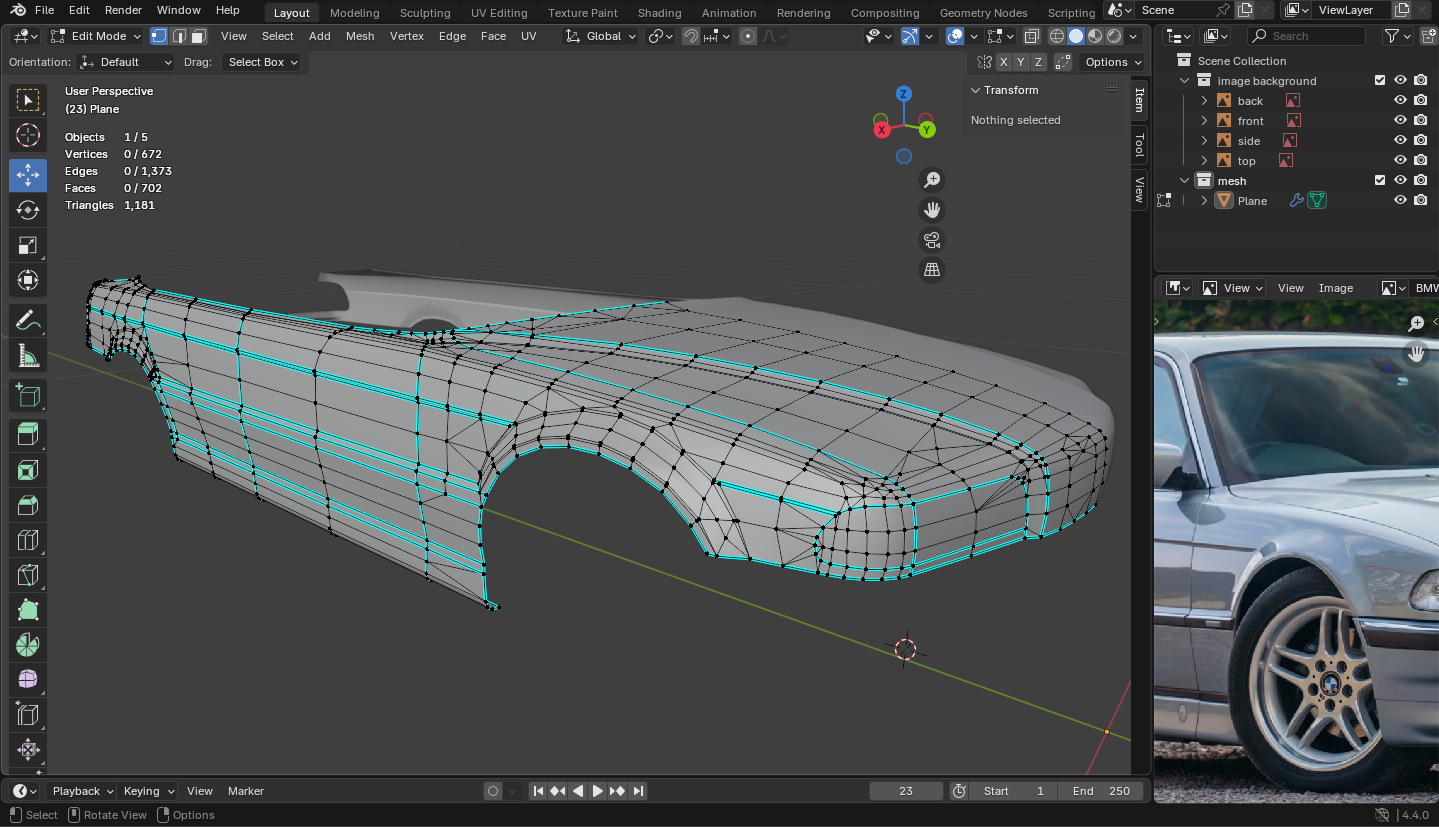This screenshot has height=827, width=1439.
Task: Open the Global transform orientation dropdown
Action: 600,36
